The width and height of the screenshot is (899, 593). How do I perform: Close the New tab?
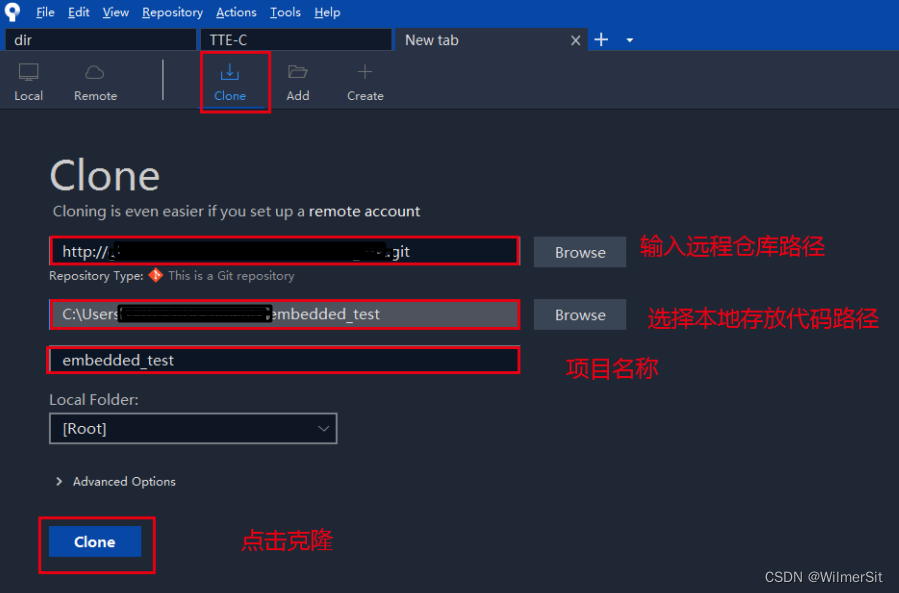tap(576, 40)
